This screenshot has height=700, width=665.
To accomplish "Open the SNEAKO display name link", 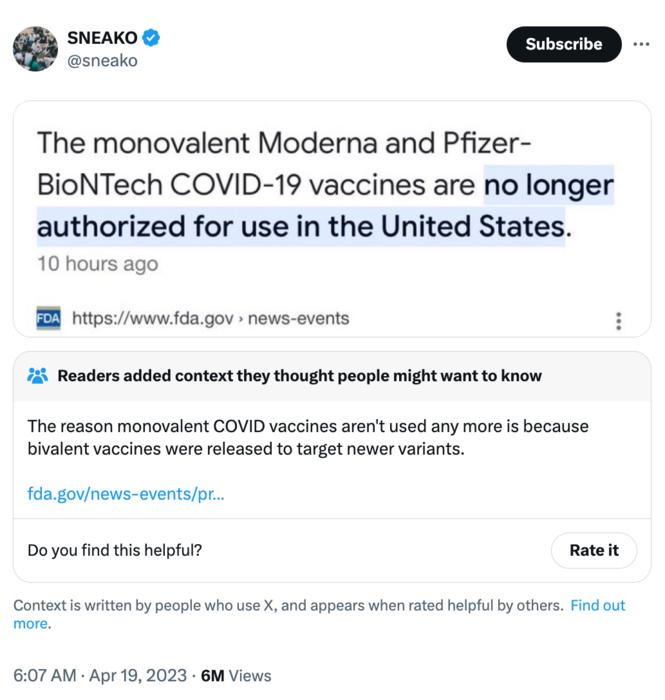I will [101, 38].
